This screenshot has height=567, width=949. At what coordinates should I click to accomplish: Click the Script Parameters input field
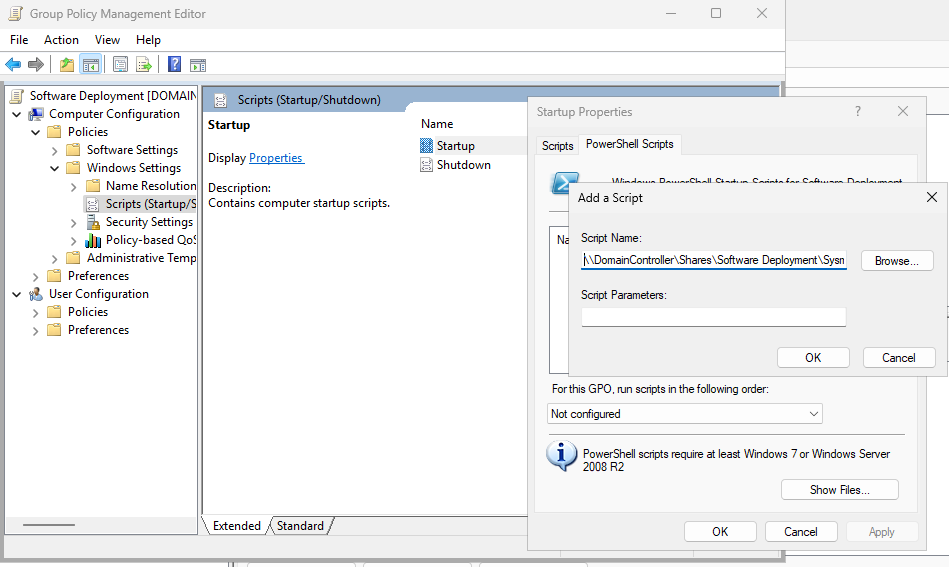pos(713,317)
